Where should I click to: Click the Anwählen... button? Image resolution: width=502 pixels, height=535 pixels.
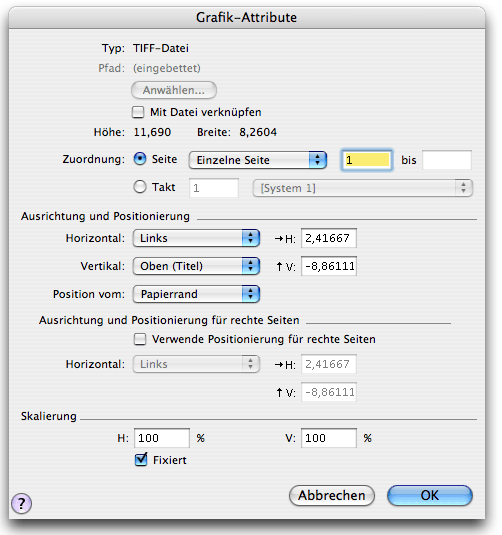click(174, 90)
